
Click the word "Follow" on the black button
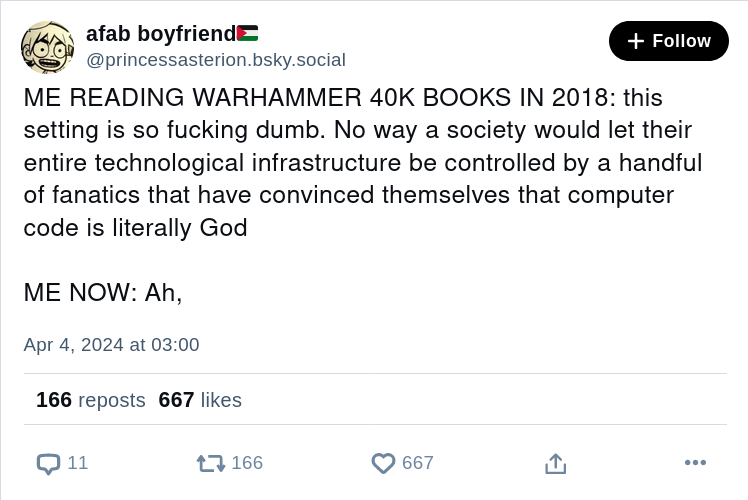[681, 41]
